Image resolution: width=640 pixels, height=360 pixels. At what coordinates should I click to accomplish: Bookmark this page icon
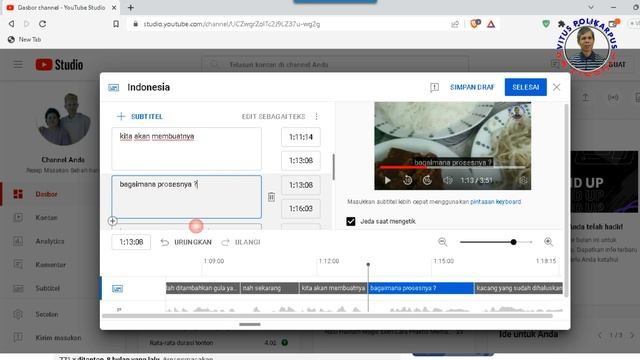116,24
